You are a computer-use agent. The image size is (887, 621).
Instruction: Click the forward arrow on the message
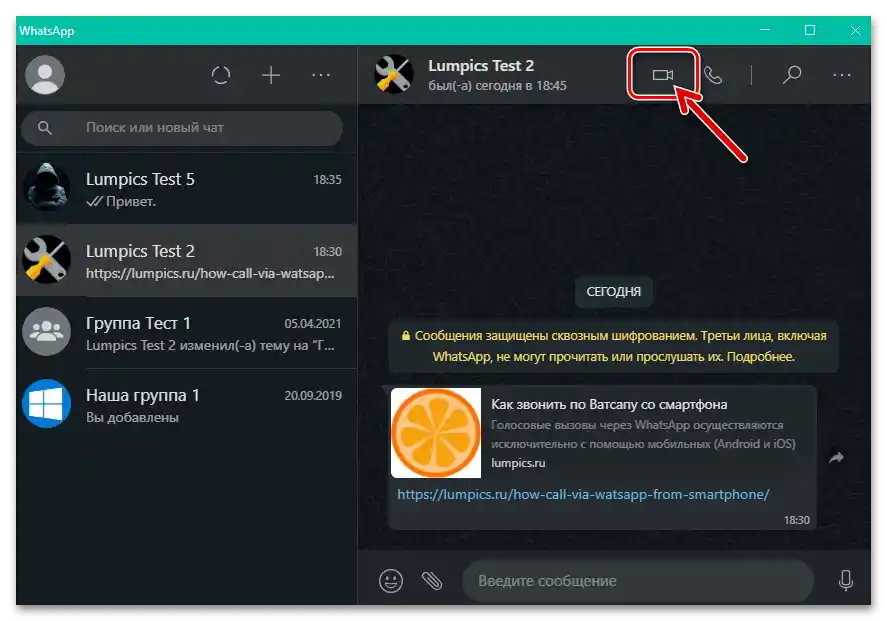point(837,457)
